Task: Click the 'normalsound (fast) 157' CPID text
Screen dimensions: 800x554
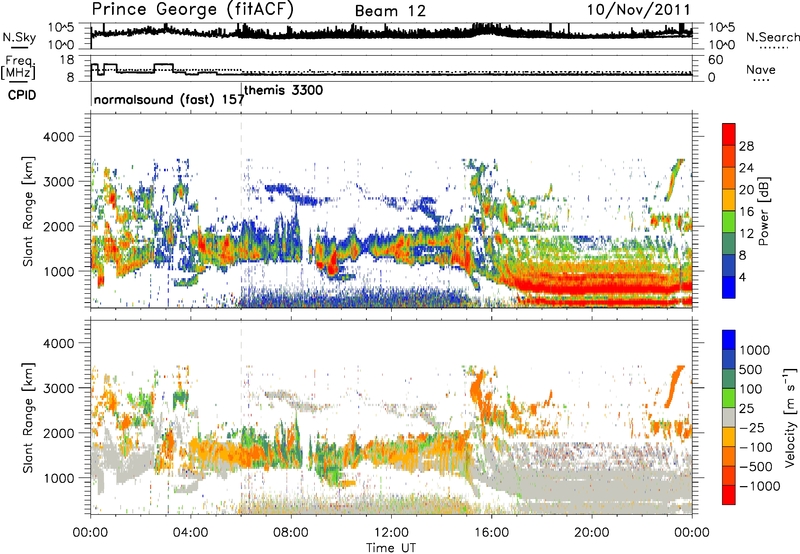Action: (169, 99)
